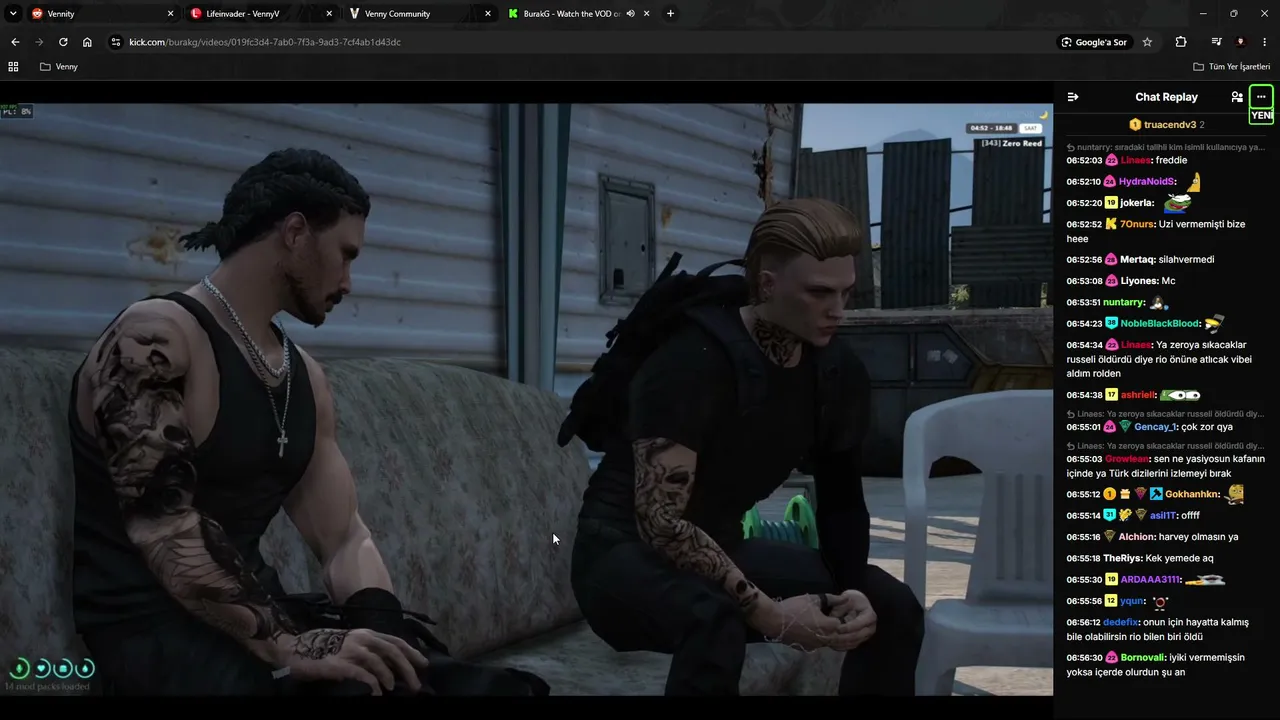The height and width of the screenshot is (720, 1280).
Task: Open Gencay_1 username in chat
Action: pos(1155,427)
